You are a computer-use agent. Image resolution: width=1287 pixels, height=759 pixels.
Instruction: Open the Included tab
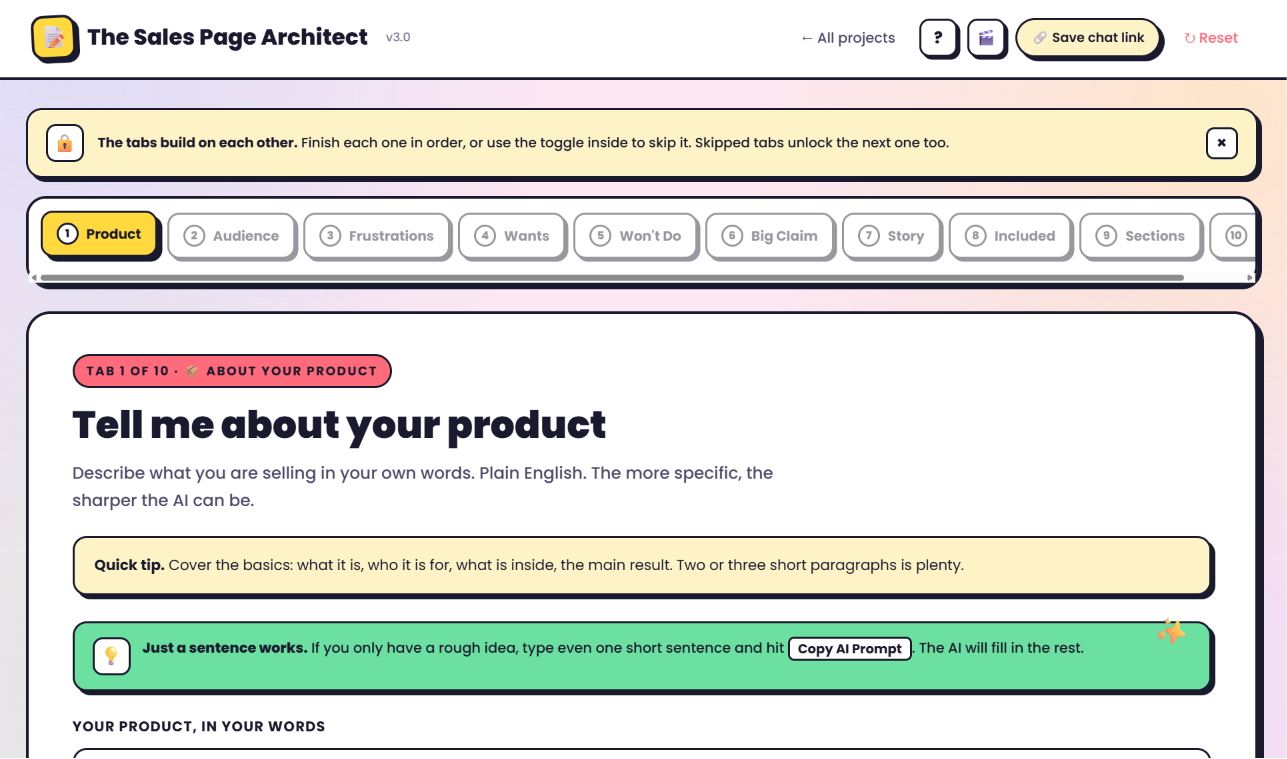[x=1010, y=236]
